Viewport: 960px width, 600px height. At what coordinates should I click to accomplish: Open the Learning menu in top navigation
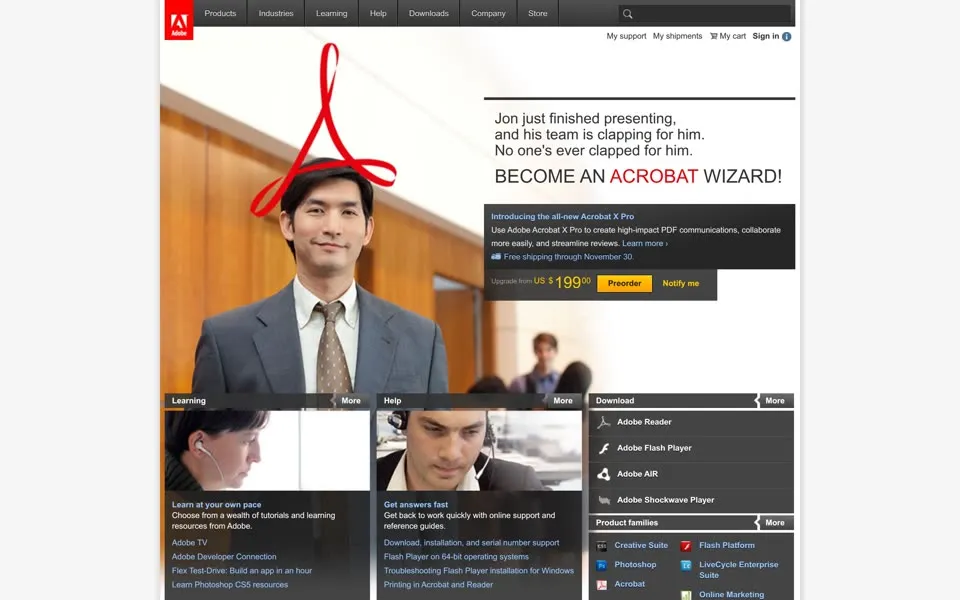tap(332, 13)
